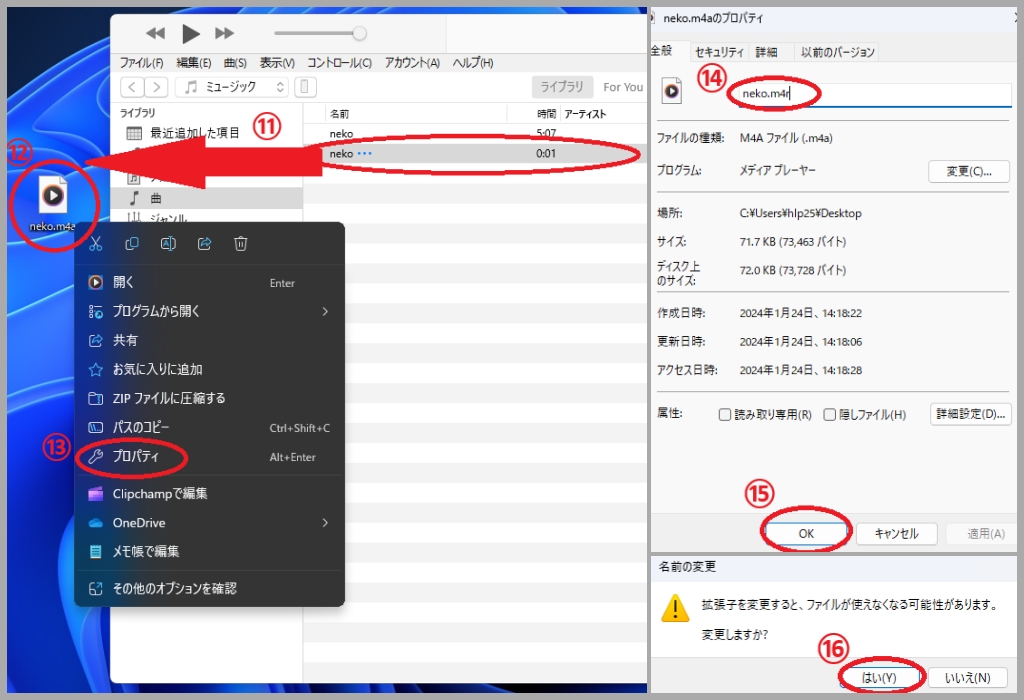Click the 変更(C)... button for program

(968, 171)
